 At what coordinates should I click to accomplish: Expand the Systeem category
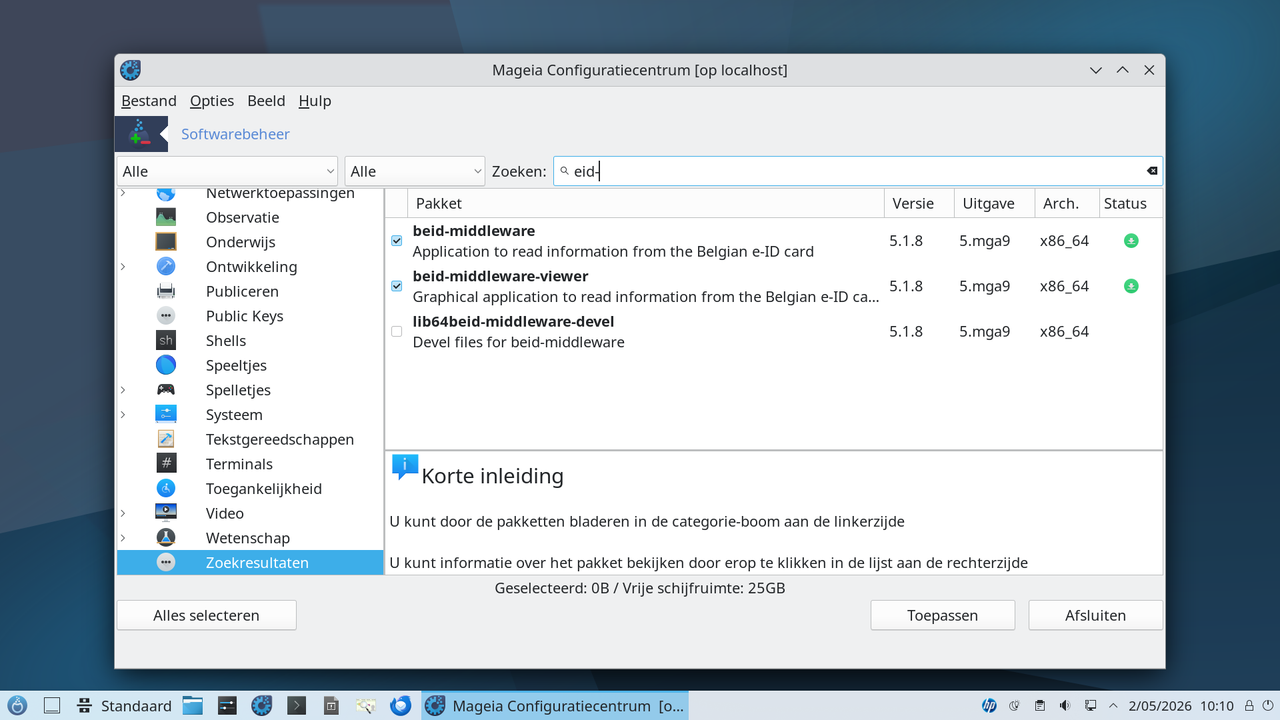point(123,414)
